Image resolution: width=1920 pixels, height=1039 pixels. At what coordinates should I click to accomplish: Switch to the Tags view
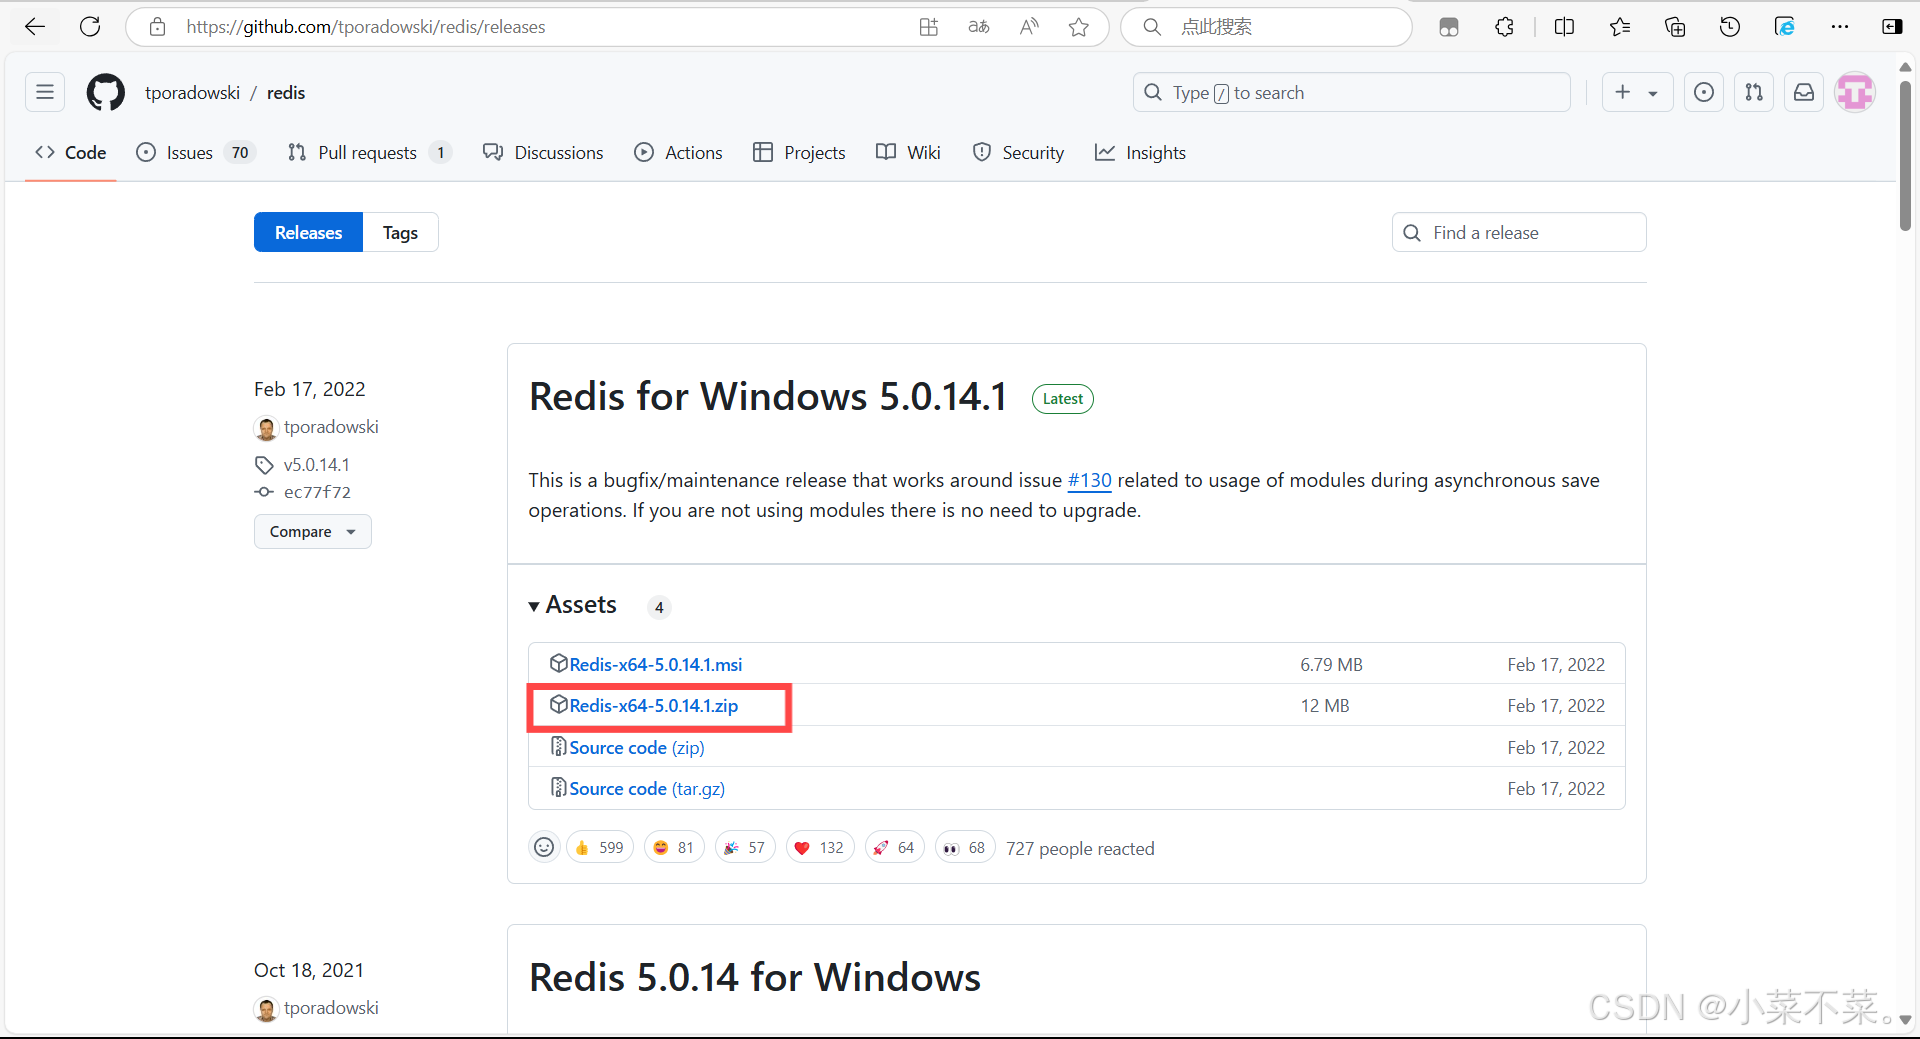tap(400, 232)
